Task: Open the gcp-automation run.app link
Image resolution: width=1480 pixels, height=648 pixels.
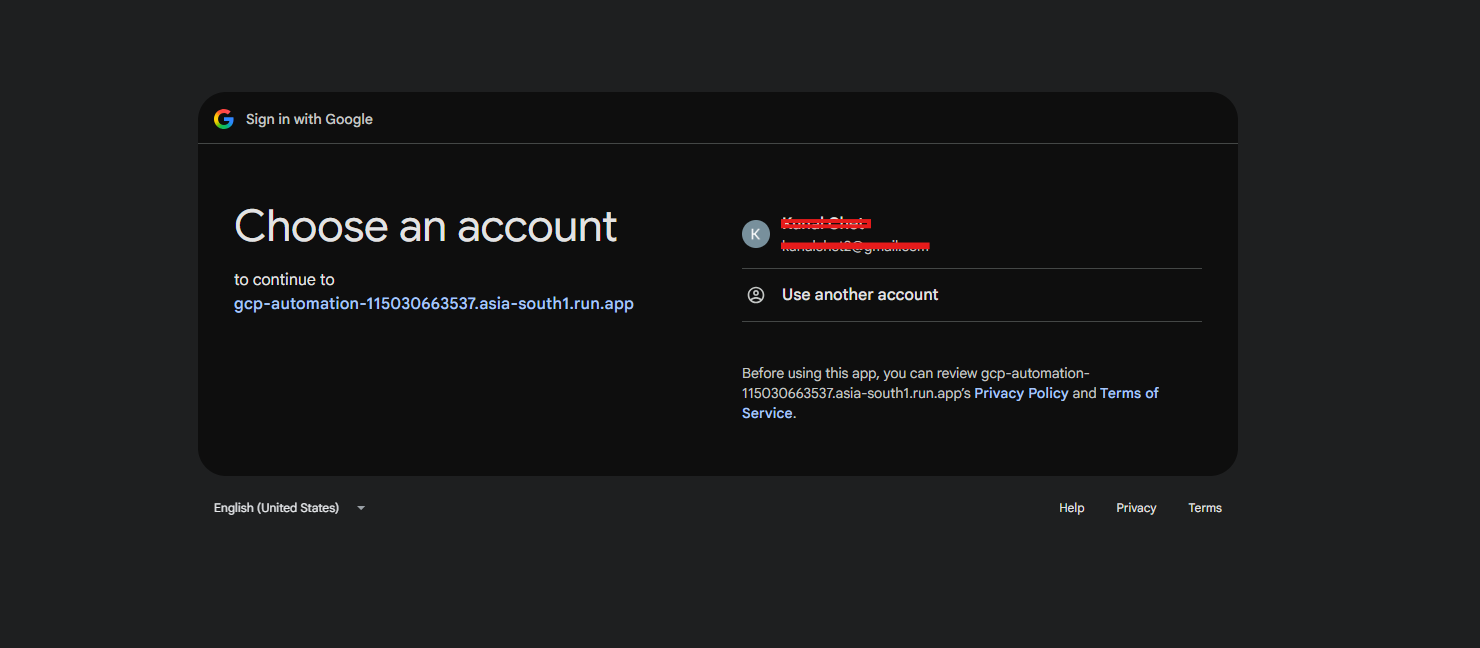Action: [434, 303]
